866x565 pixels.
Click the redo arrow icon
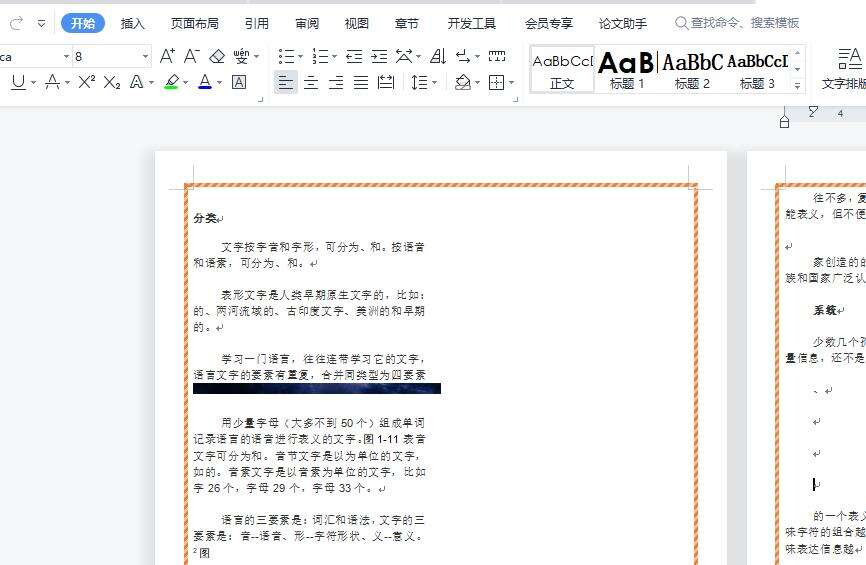(x=17, y=23)
